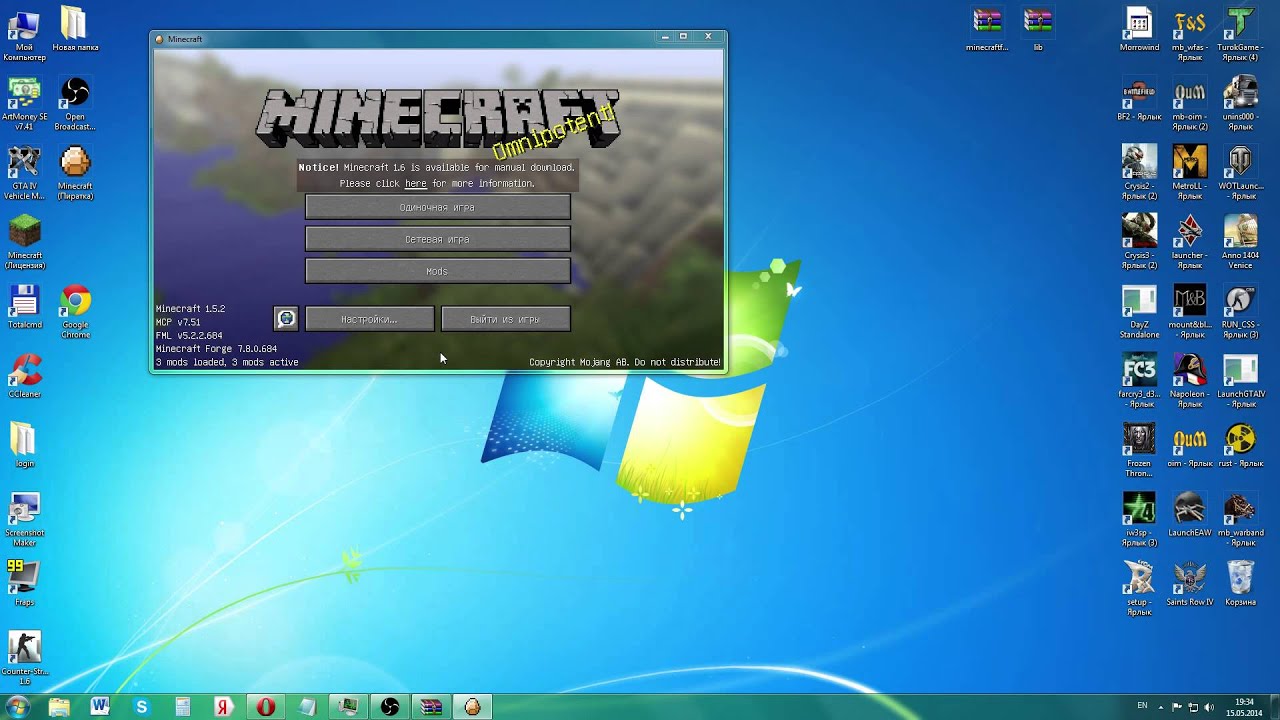
Task: Select Minecraft (Пиратка) desktop icon
Action: [75, 173]
